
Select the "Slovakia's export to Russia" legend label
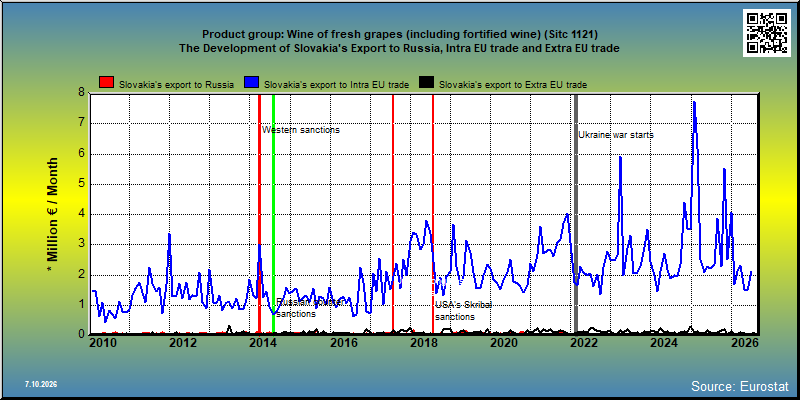177,85
